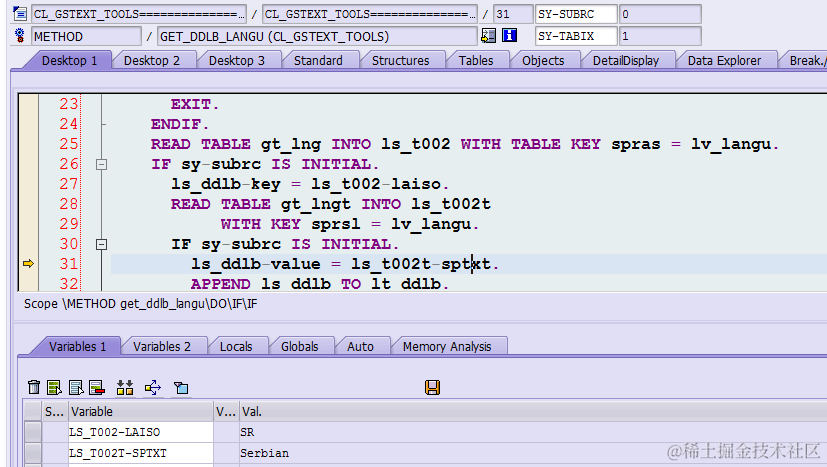Open the Data Explorer tab

pyautogui.click(x=724, y=61)
